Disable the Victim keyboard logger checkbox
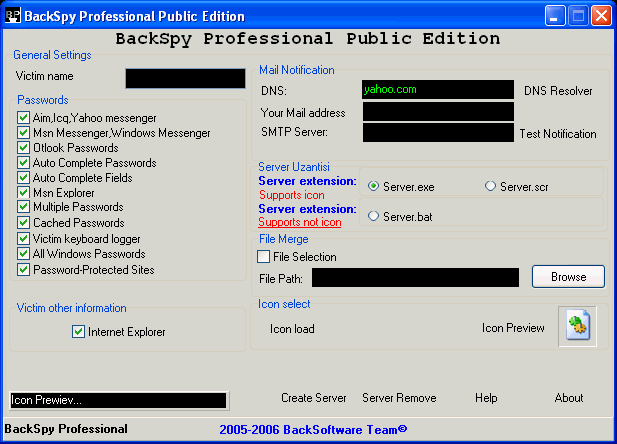617x444 pixels. tap(24, 239)
